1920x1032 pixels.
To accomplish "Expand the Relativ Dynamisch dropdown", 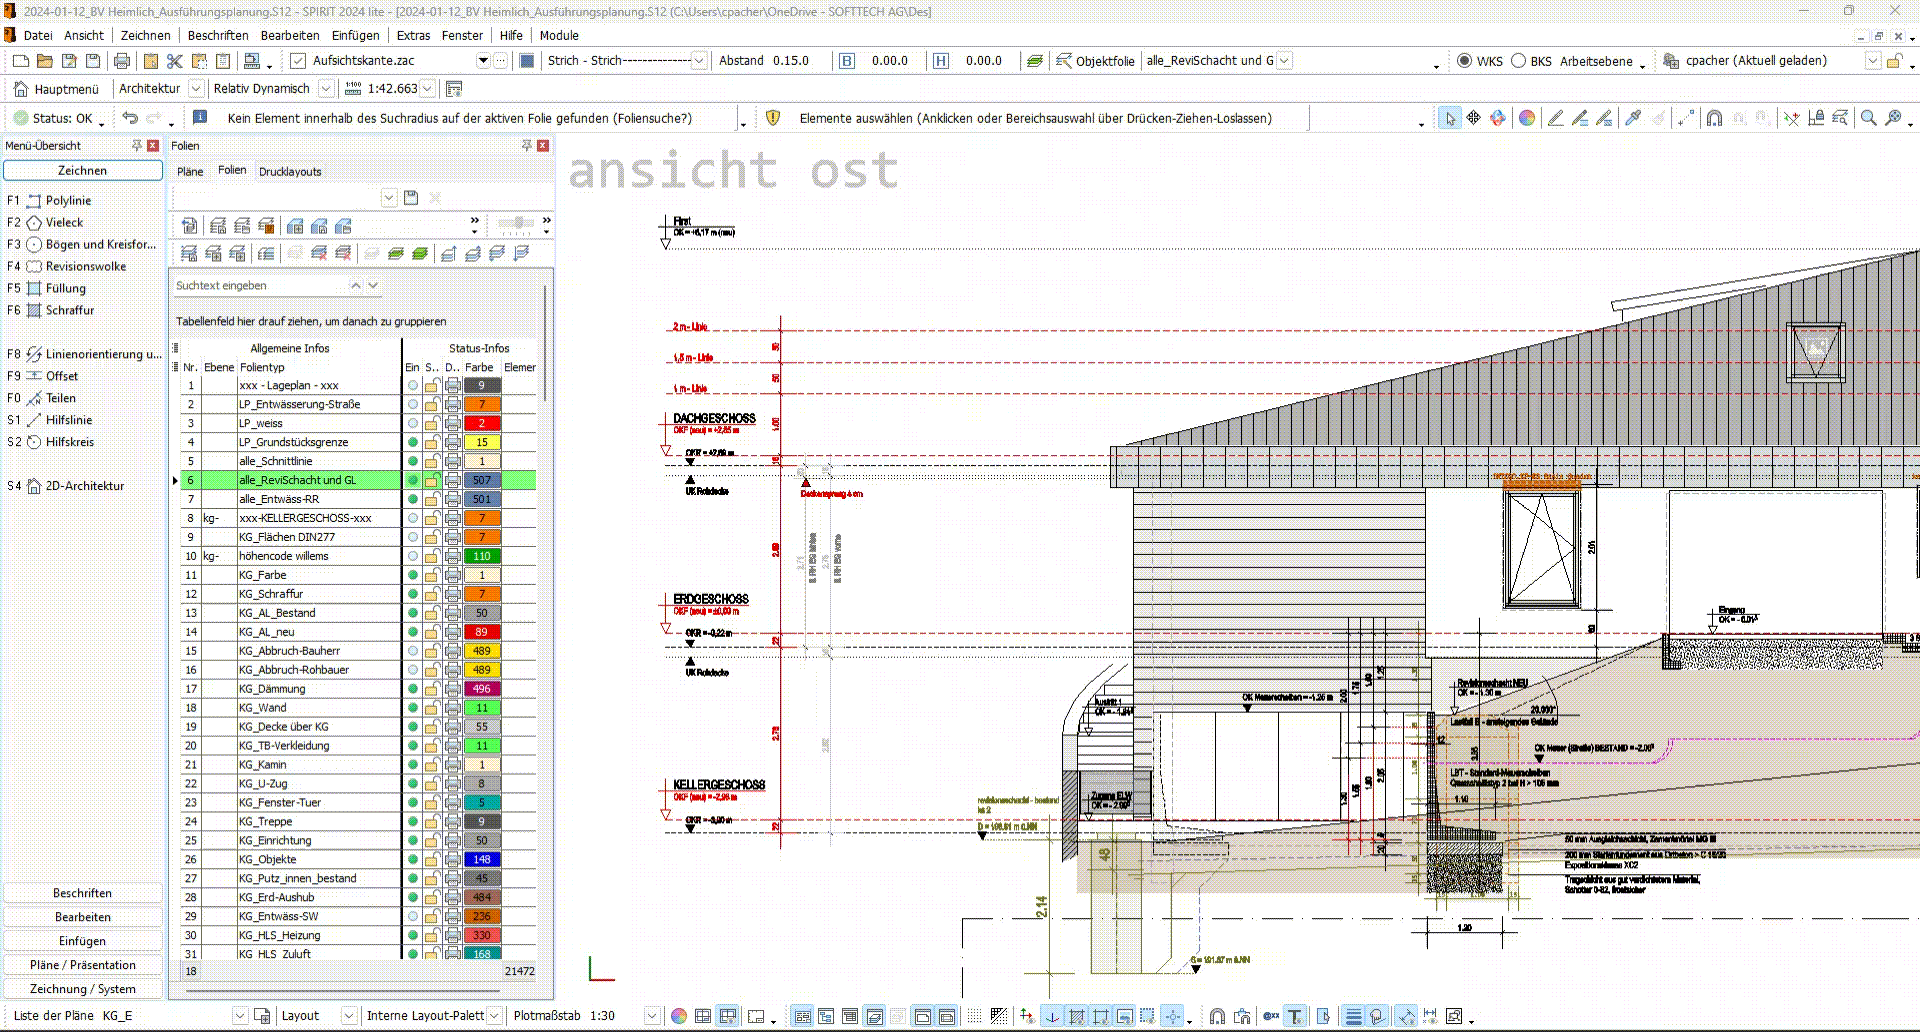I will [x=326, y=88].
